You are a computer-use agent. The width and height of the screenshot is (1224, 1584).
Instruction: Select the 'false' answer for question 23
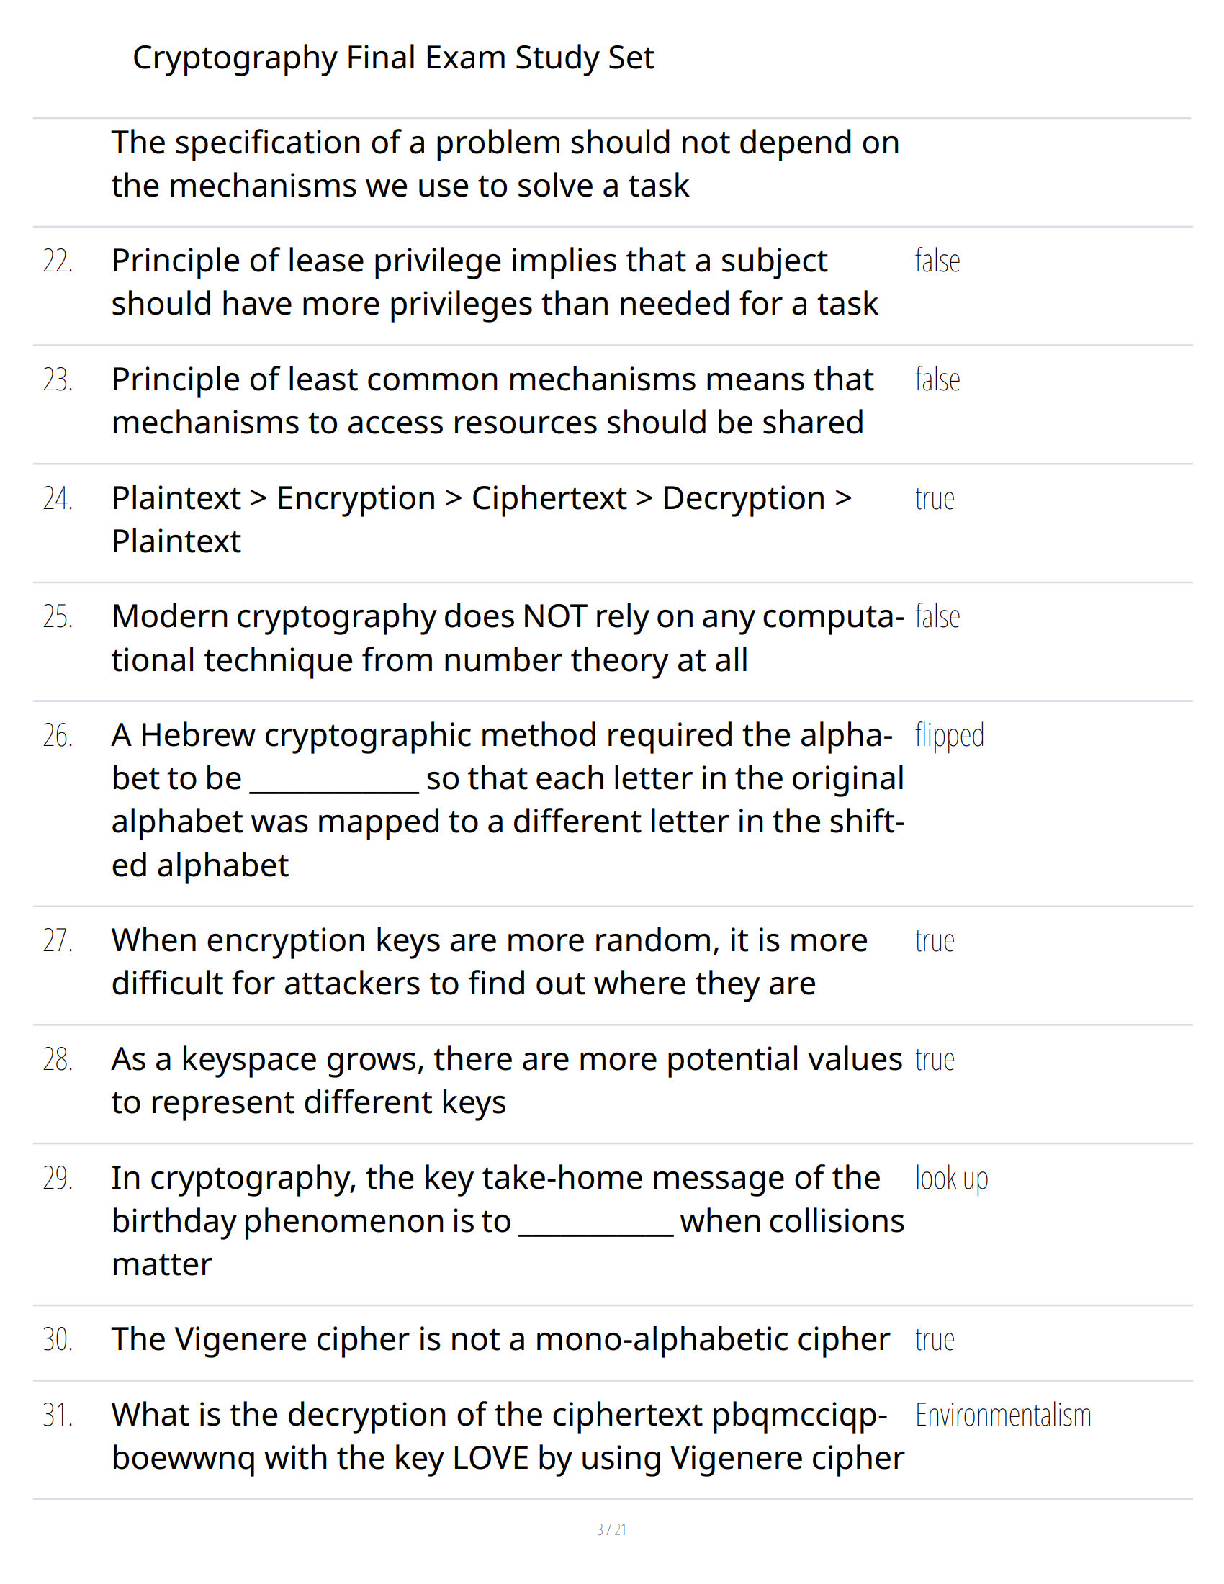tap(937, 380)
